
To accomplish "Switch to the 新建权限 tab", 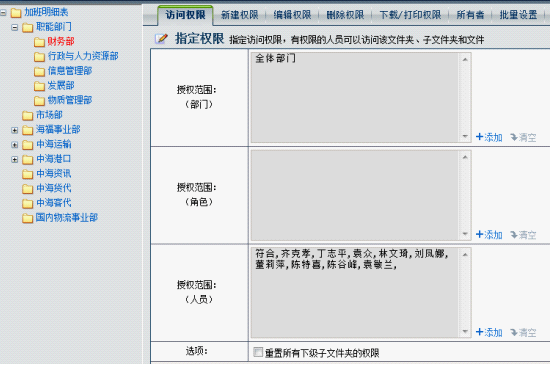I will [x=240, y=15].
